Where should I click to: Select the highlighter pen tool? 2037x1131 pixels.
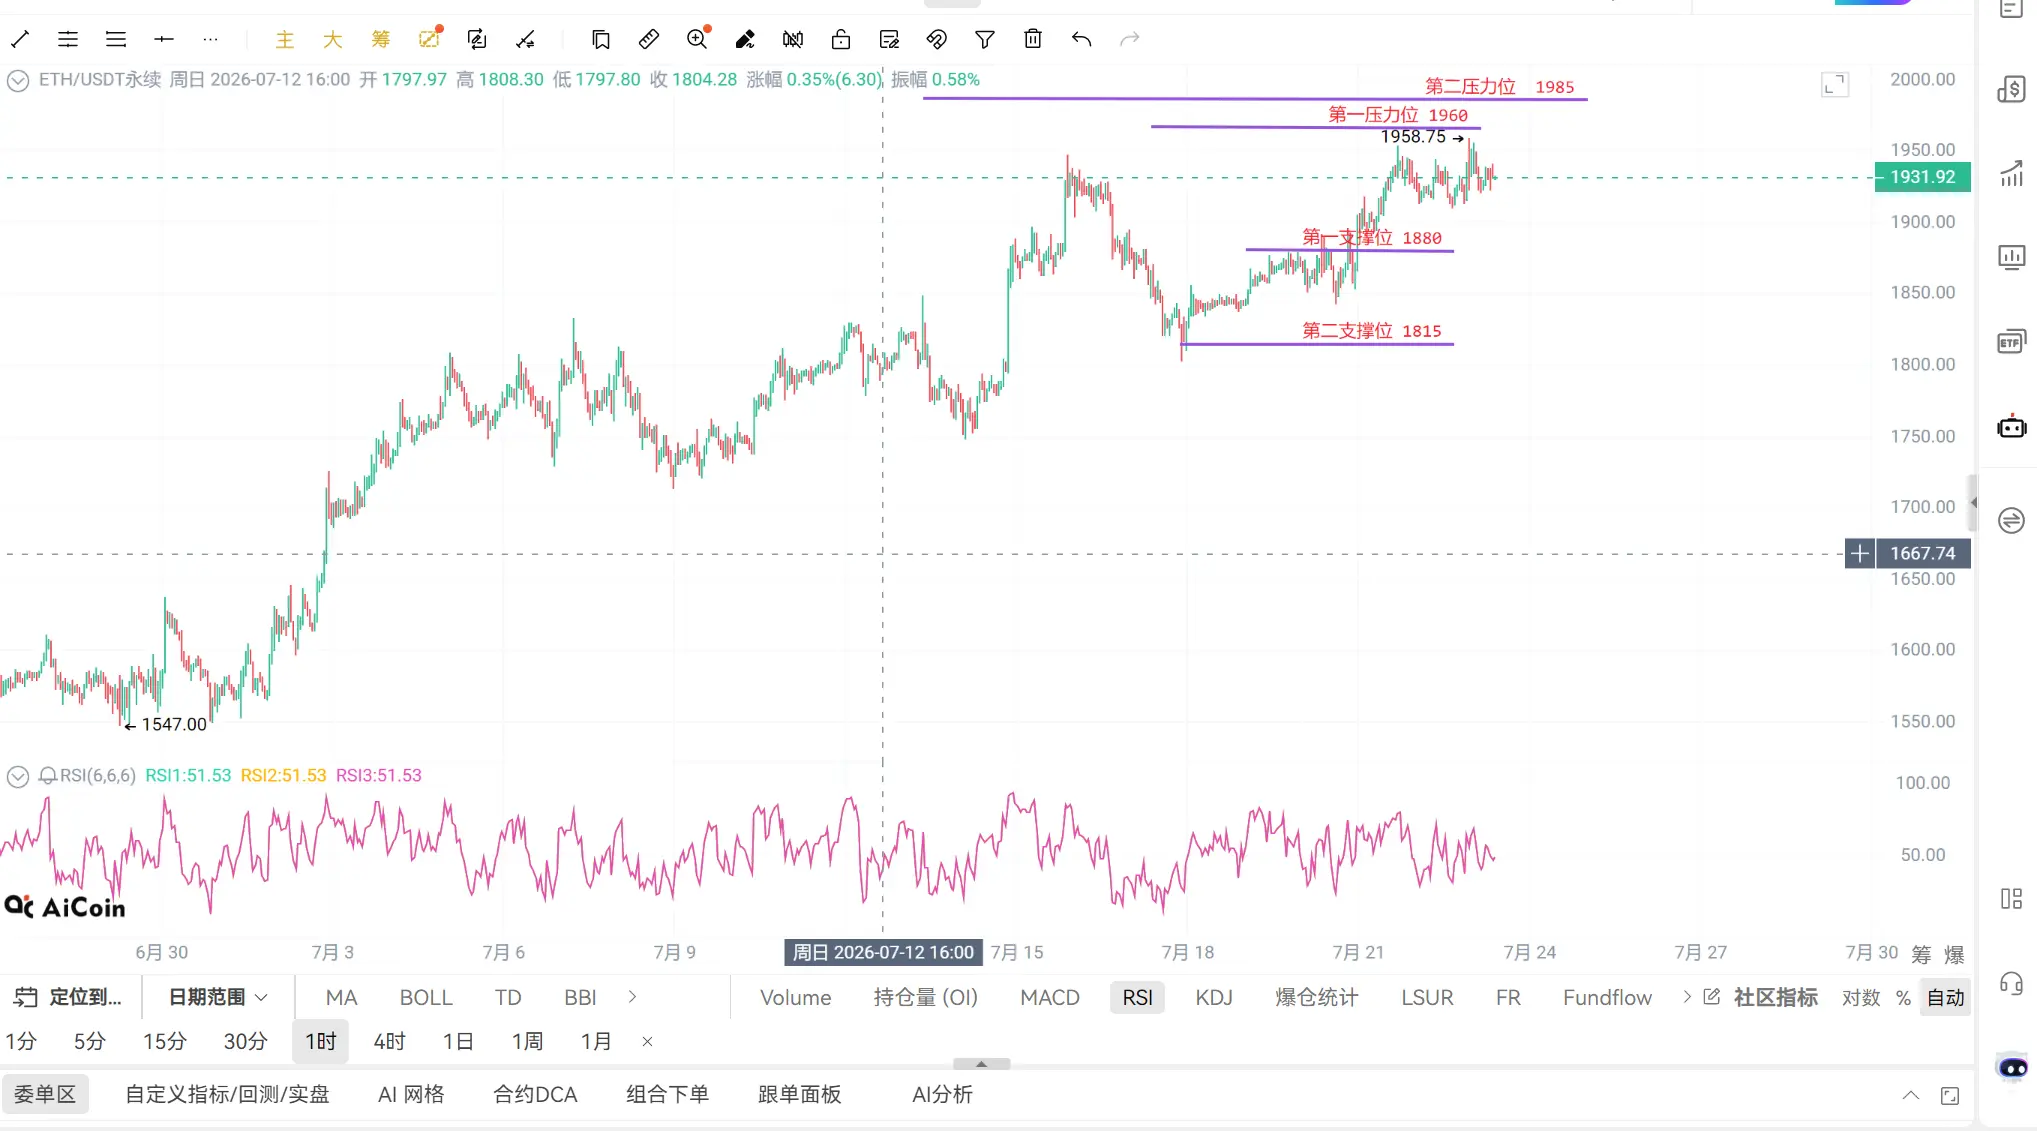(745, 39)
